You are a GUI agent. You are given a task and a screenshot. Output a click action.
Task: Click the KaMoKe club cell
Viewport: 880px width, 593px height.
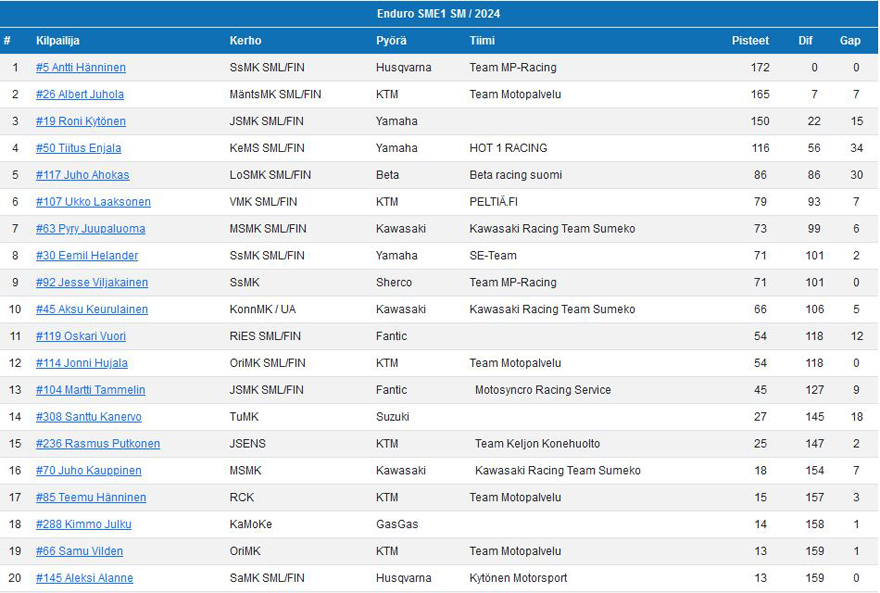(x=250, y=525)
